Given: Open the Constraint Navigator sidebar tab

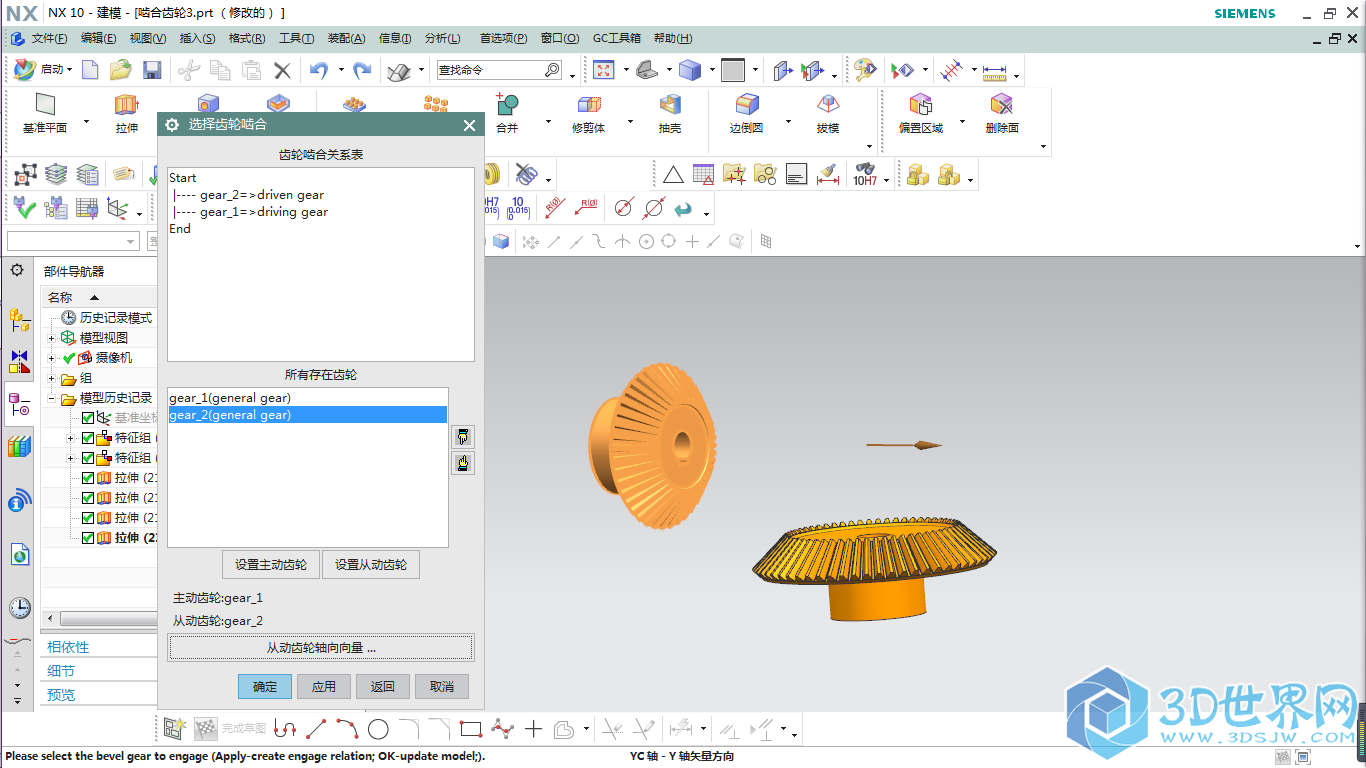Looking at the screenshot, I should point(19,361).
